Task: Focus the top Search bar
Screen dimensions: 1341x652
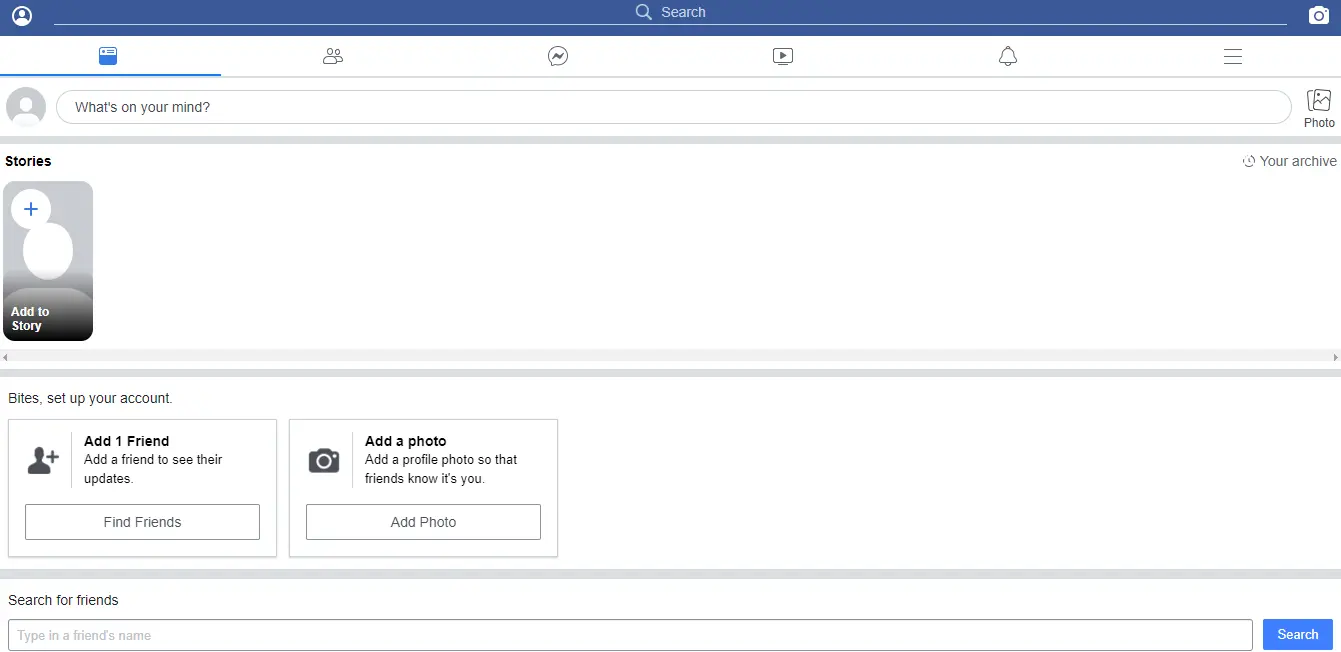Action: 670,13
